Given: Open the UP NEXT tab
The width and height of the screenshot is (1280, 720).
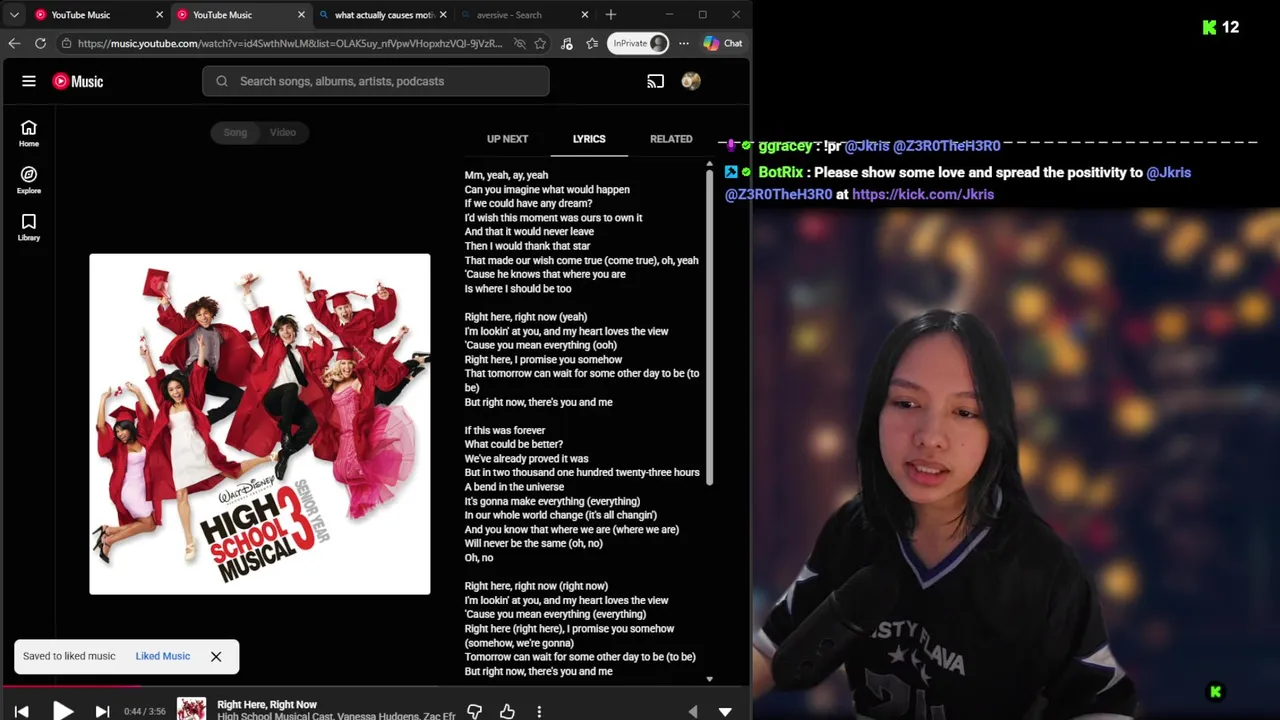Looking at the screenshot, I should 507,139.
